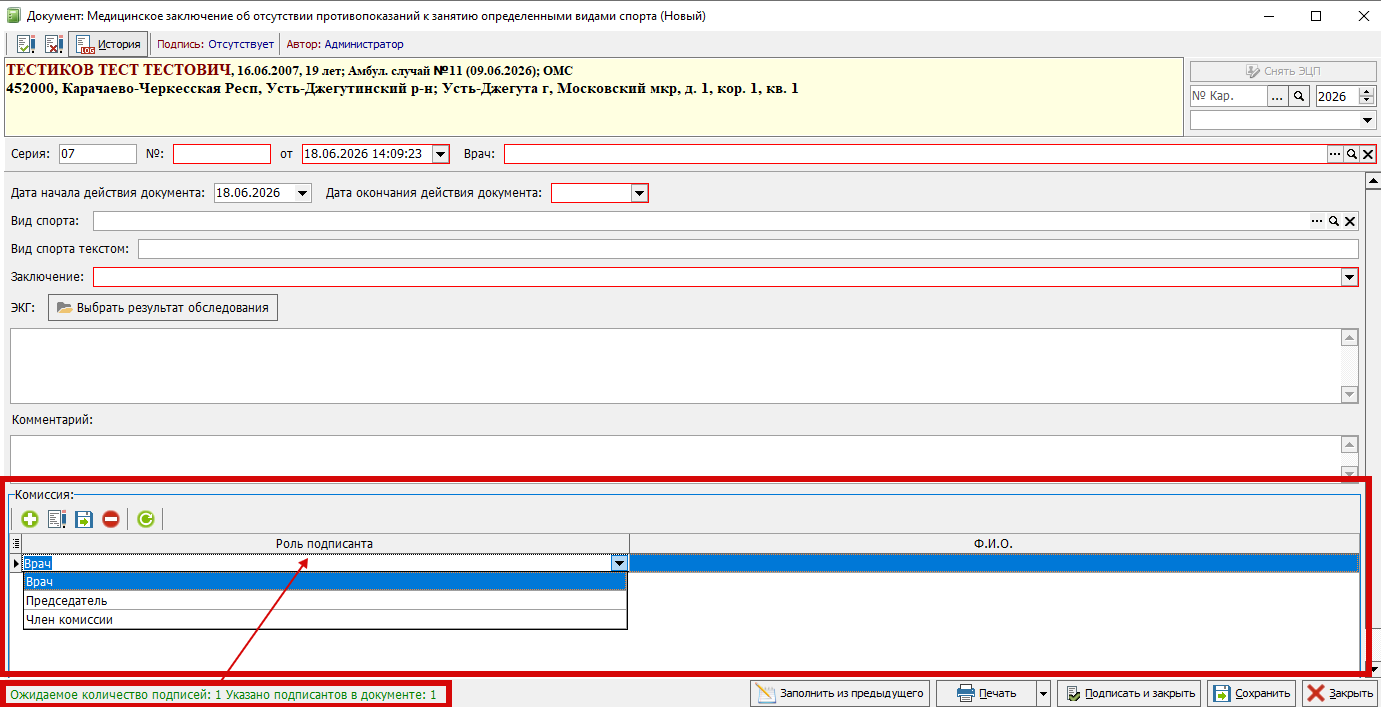Click the Сохранить button

click(x=1252, y=693)
